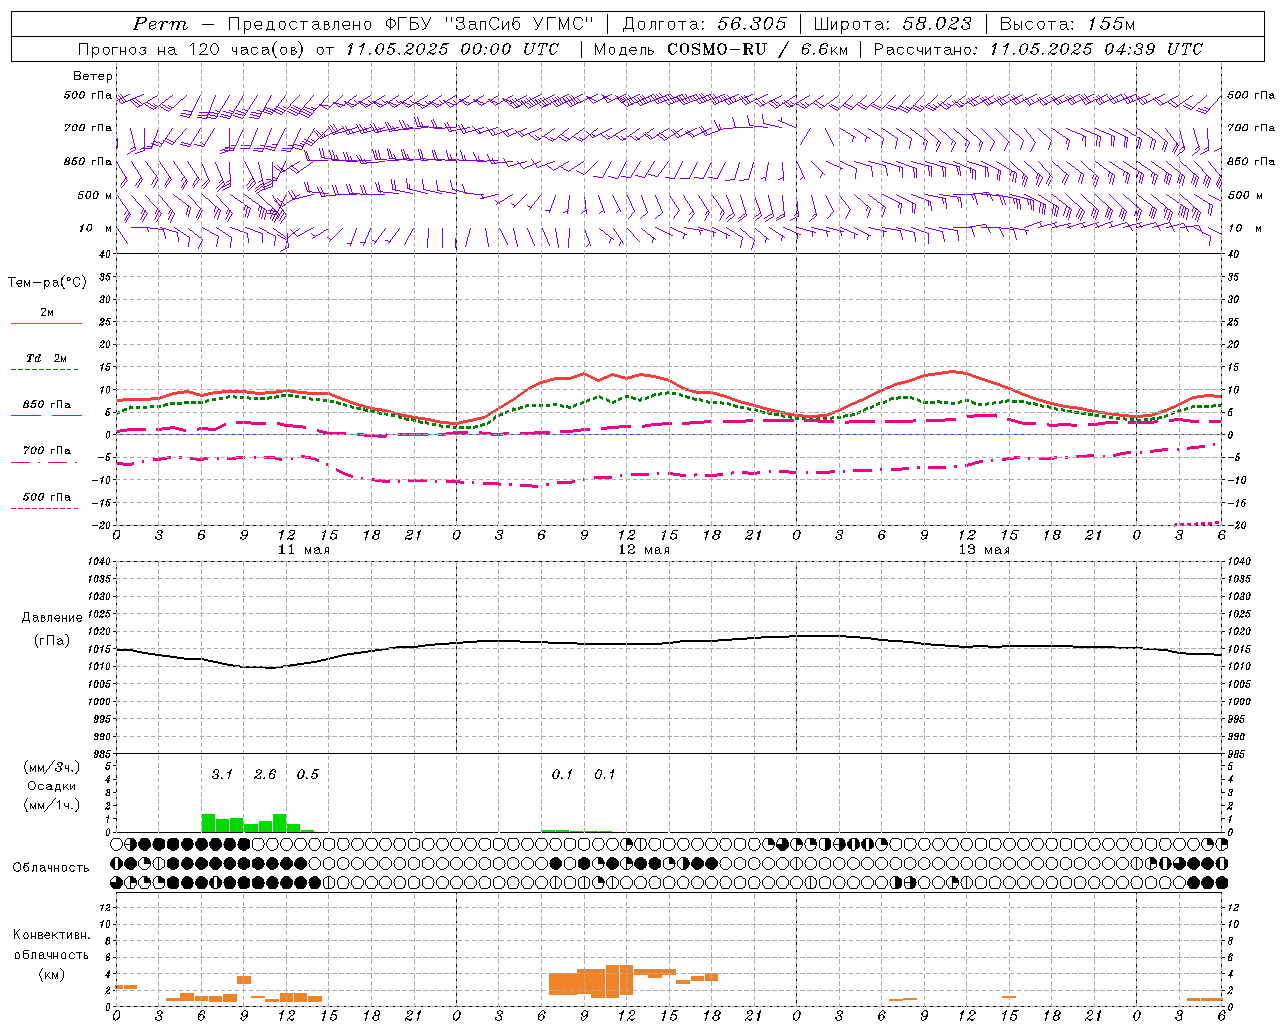The width and height of the screenshot is (1280, 1024).
Task: Click the "Конвективн." convective cloud label
Action: (x=51, y=935)
